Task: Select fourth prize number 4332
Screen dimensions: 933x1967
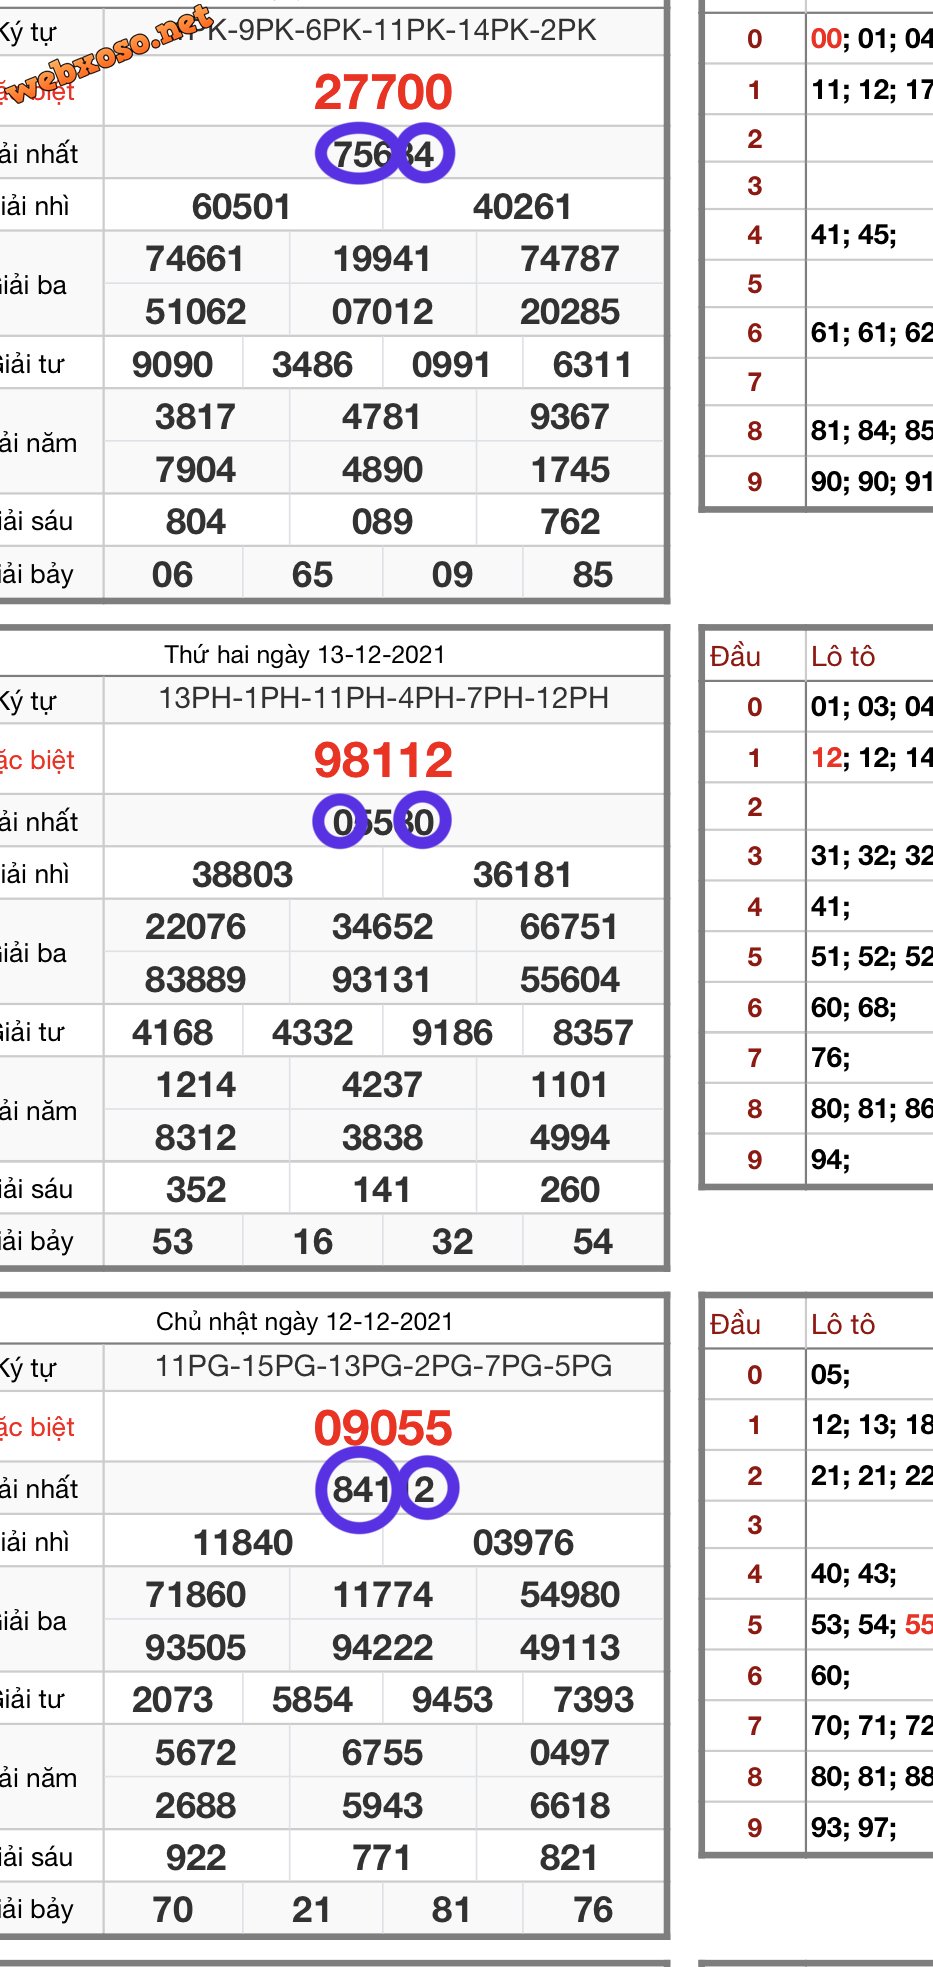Action: 312,1033
